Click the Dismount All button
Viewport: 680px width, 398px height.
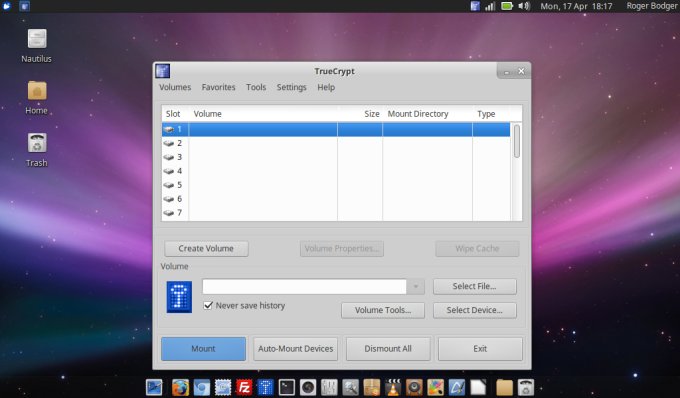(388, 349)
